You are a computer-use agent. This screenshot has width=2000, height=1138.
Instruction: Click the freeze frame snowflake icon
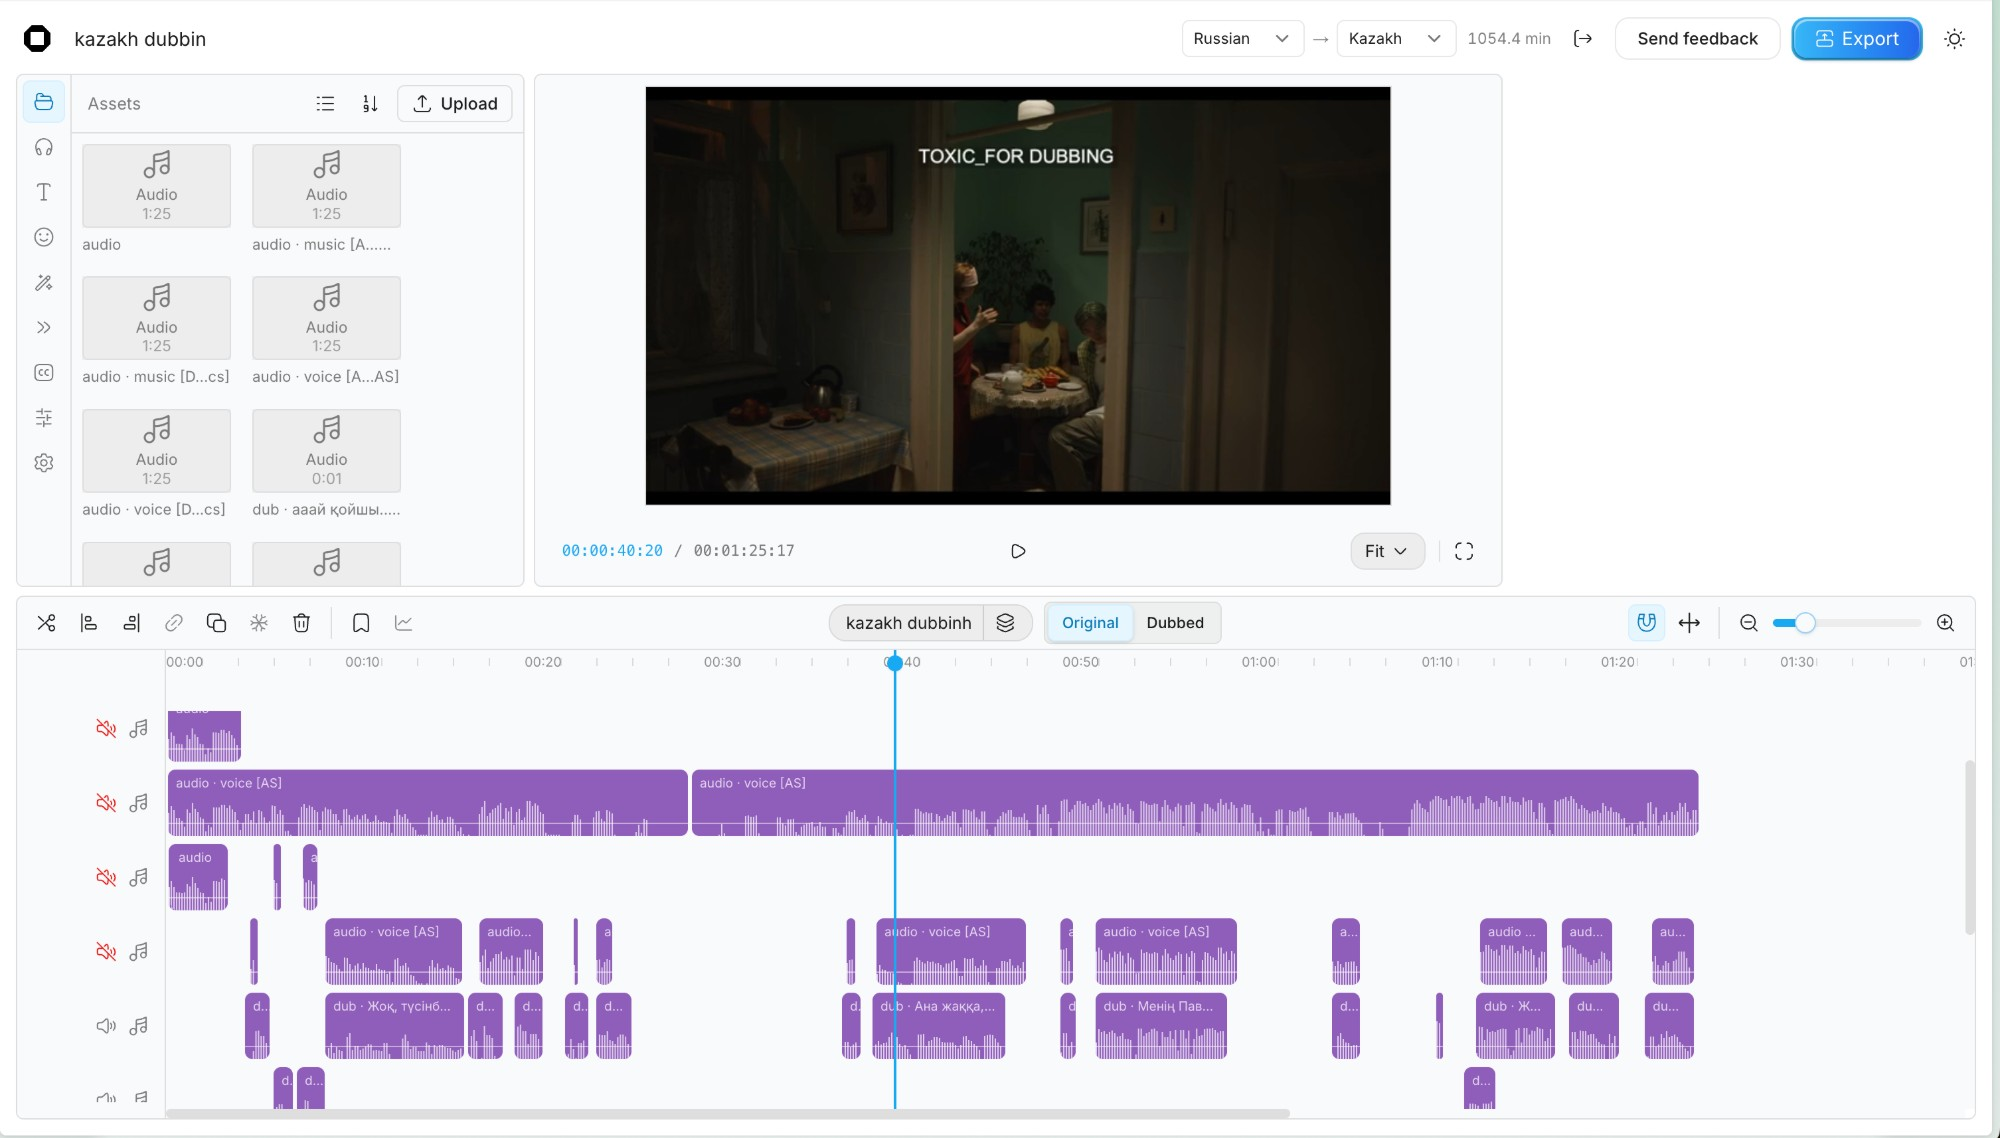[259, 623]
